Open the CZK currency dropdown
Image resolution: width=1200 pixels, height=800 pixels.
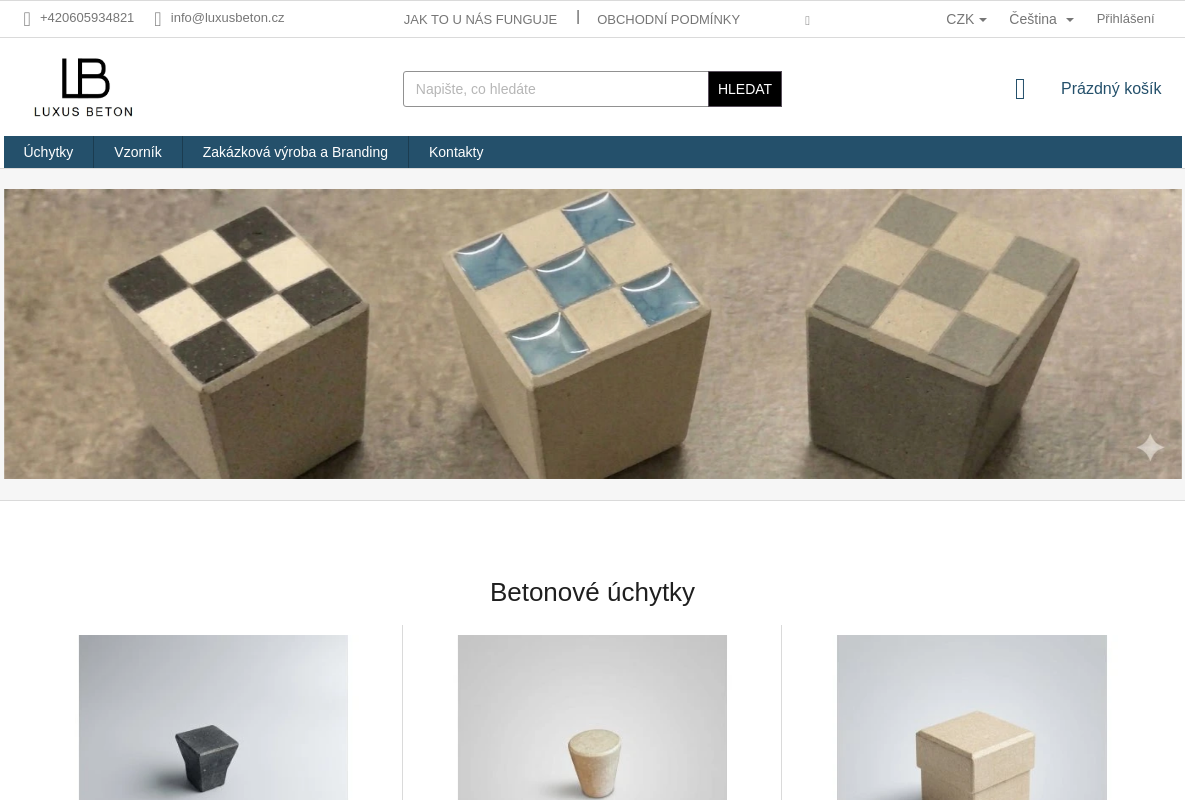click(x=966, y=19)
